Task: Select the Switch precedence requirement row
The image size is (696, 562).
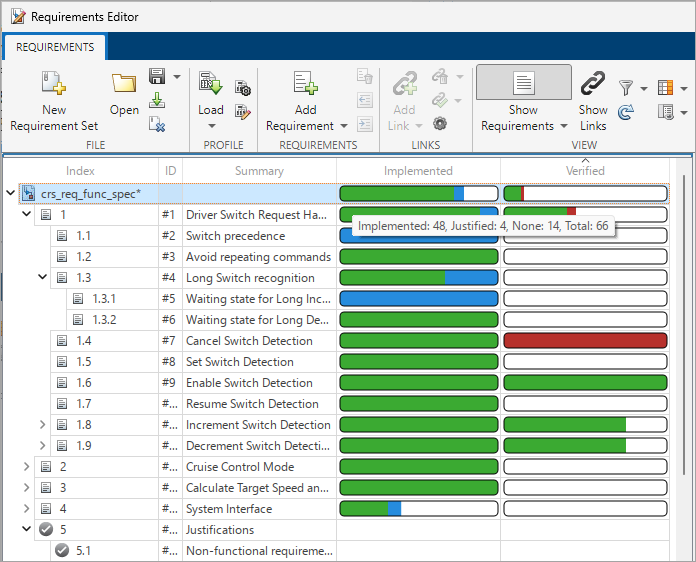Action: pos(235,236)
